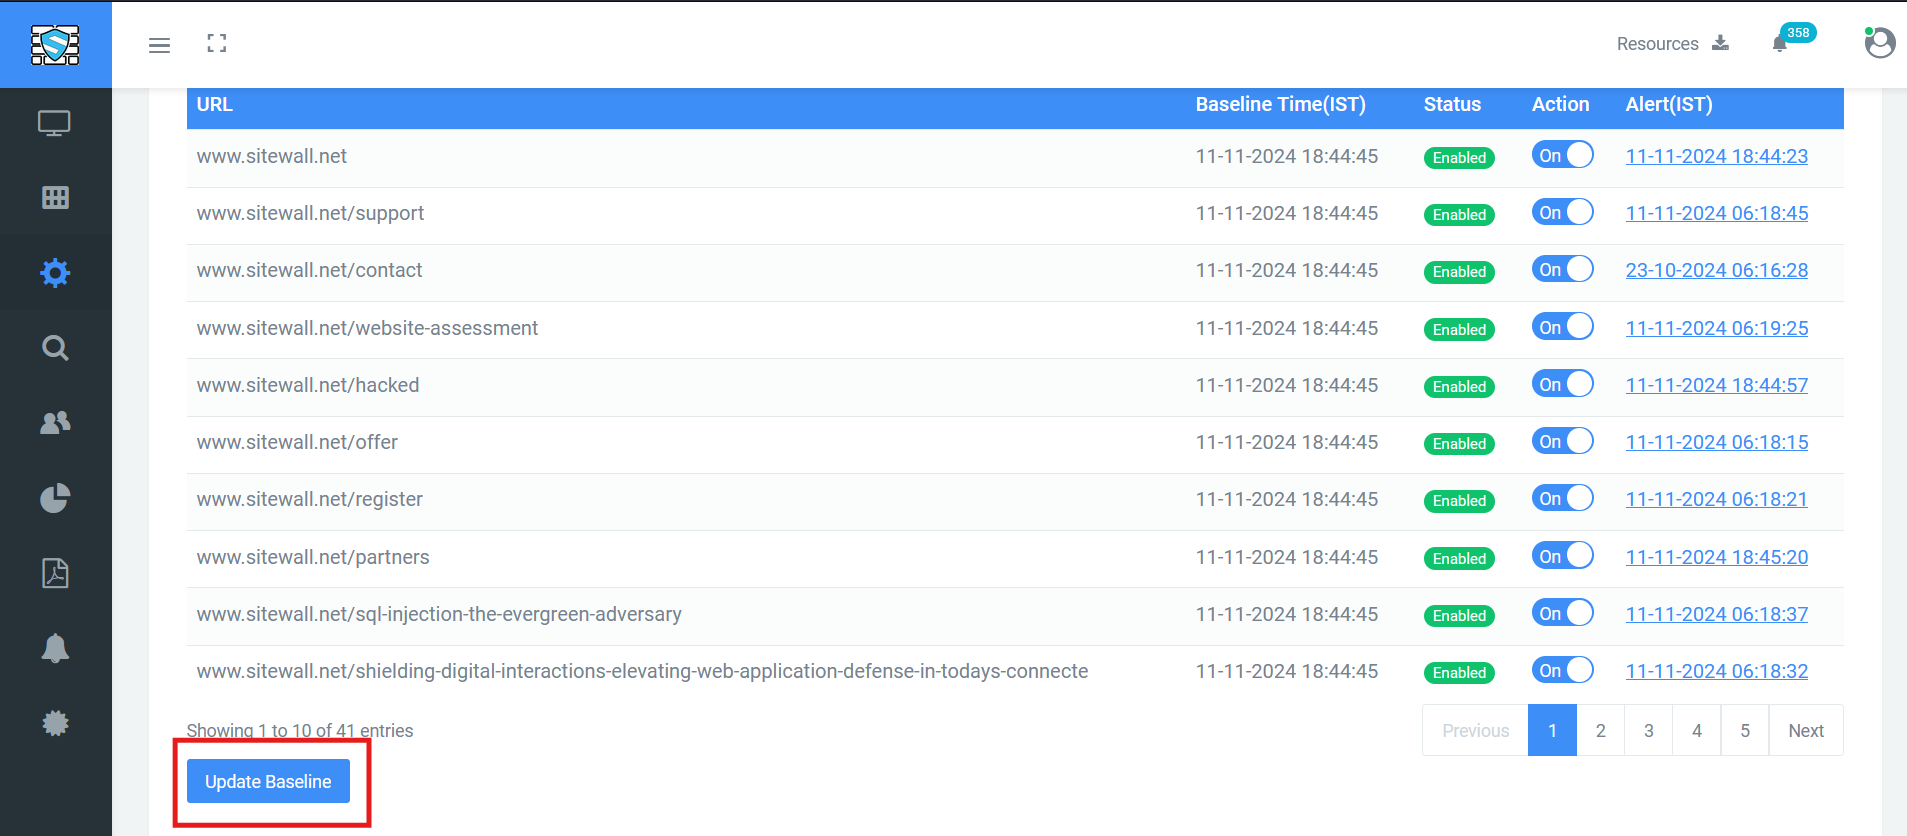Go to pagination page 4

click(1696, 730)
